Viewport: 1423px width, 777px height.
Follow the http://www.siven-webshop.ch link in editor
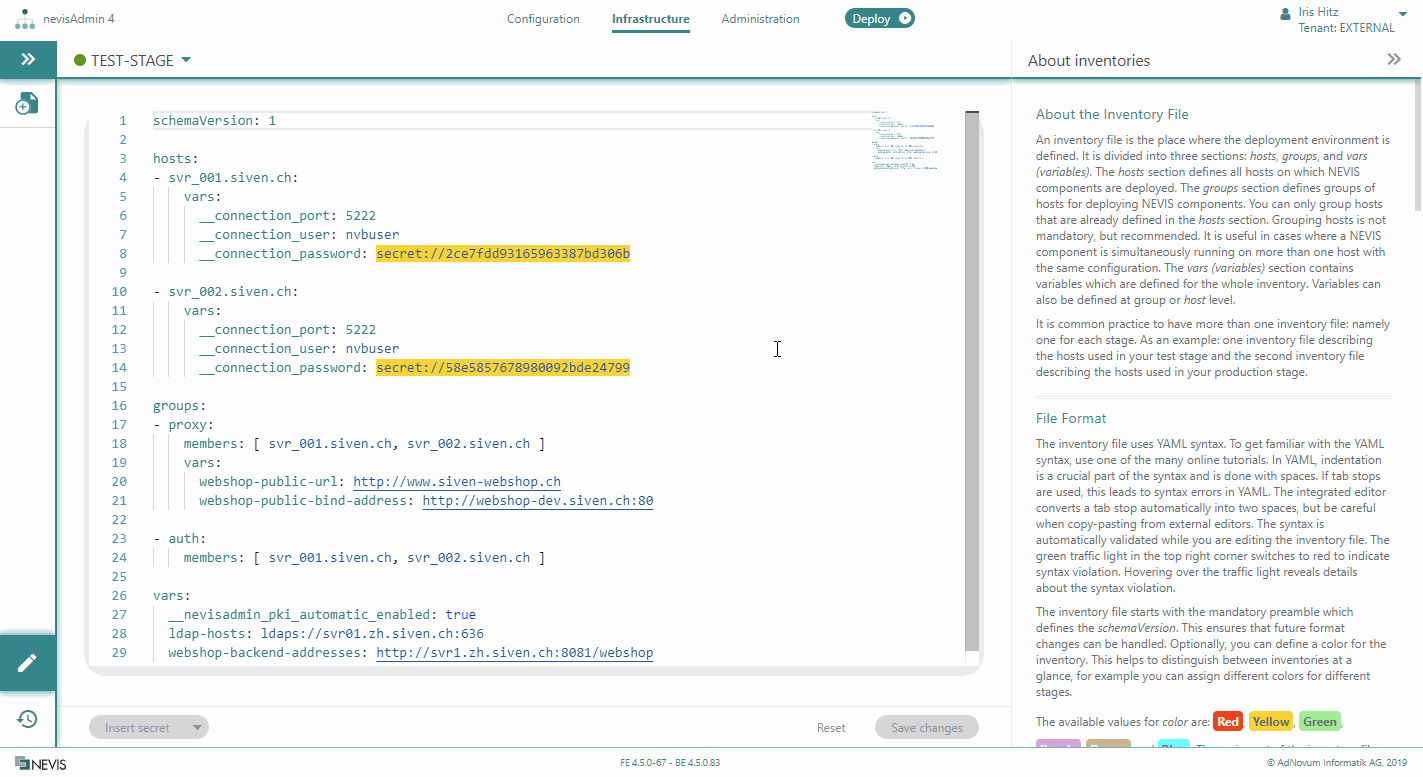point(457,482)
